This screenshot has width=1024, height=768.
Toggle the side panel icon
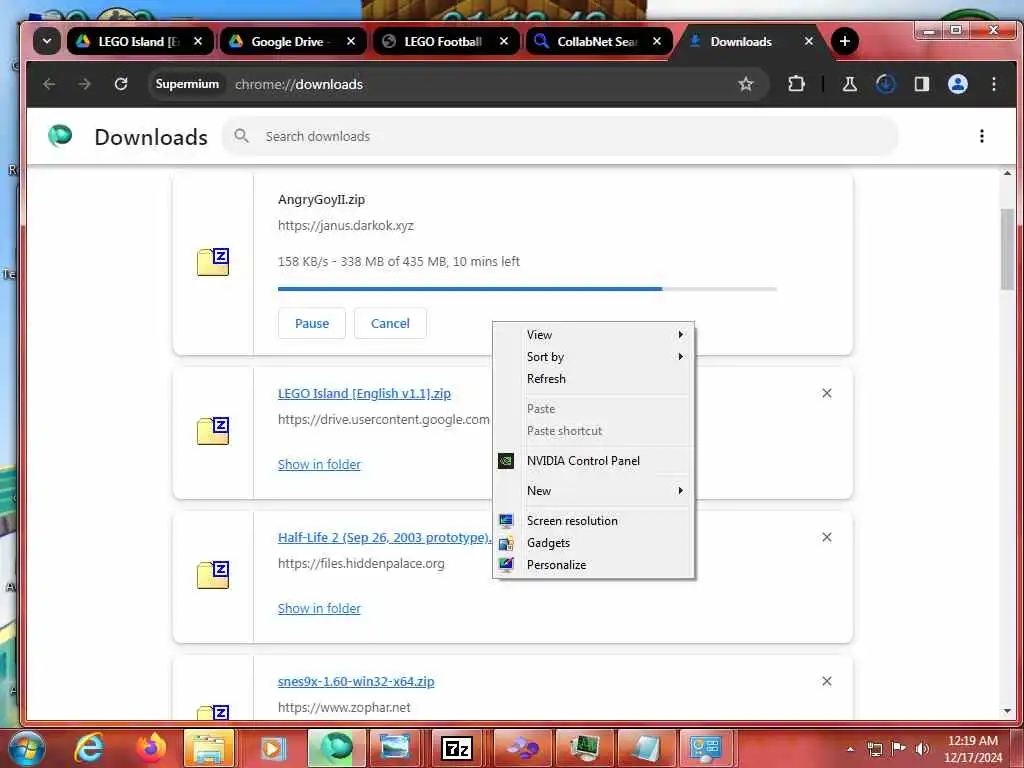point(921,84)
